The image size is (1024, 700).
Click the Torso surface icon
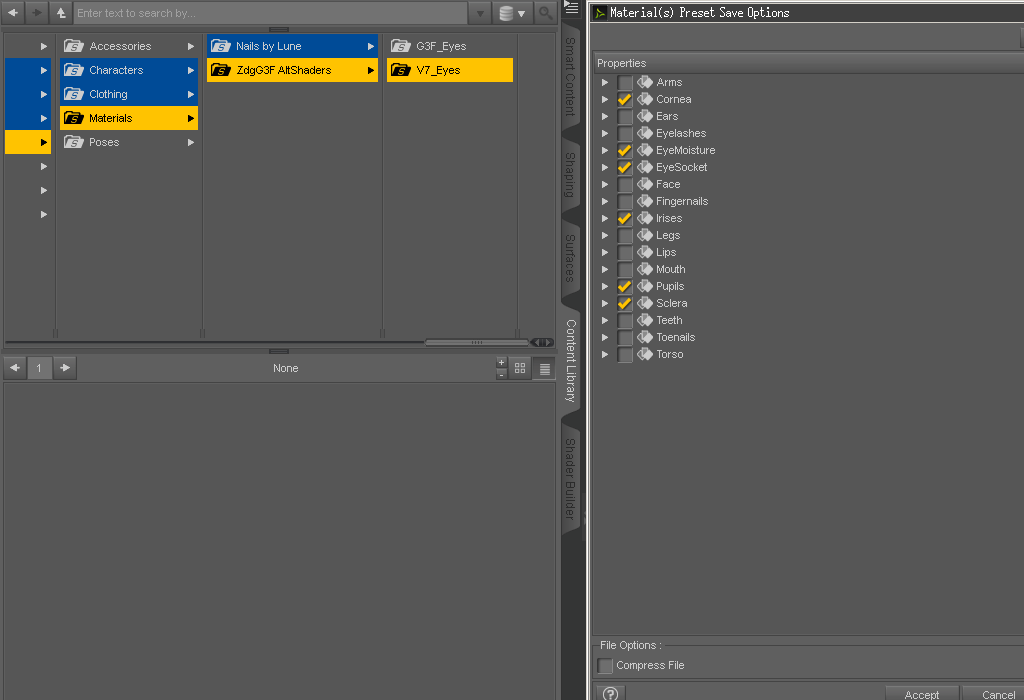pyautogui.click(x=645, y=354)
